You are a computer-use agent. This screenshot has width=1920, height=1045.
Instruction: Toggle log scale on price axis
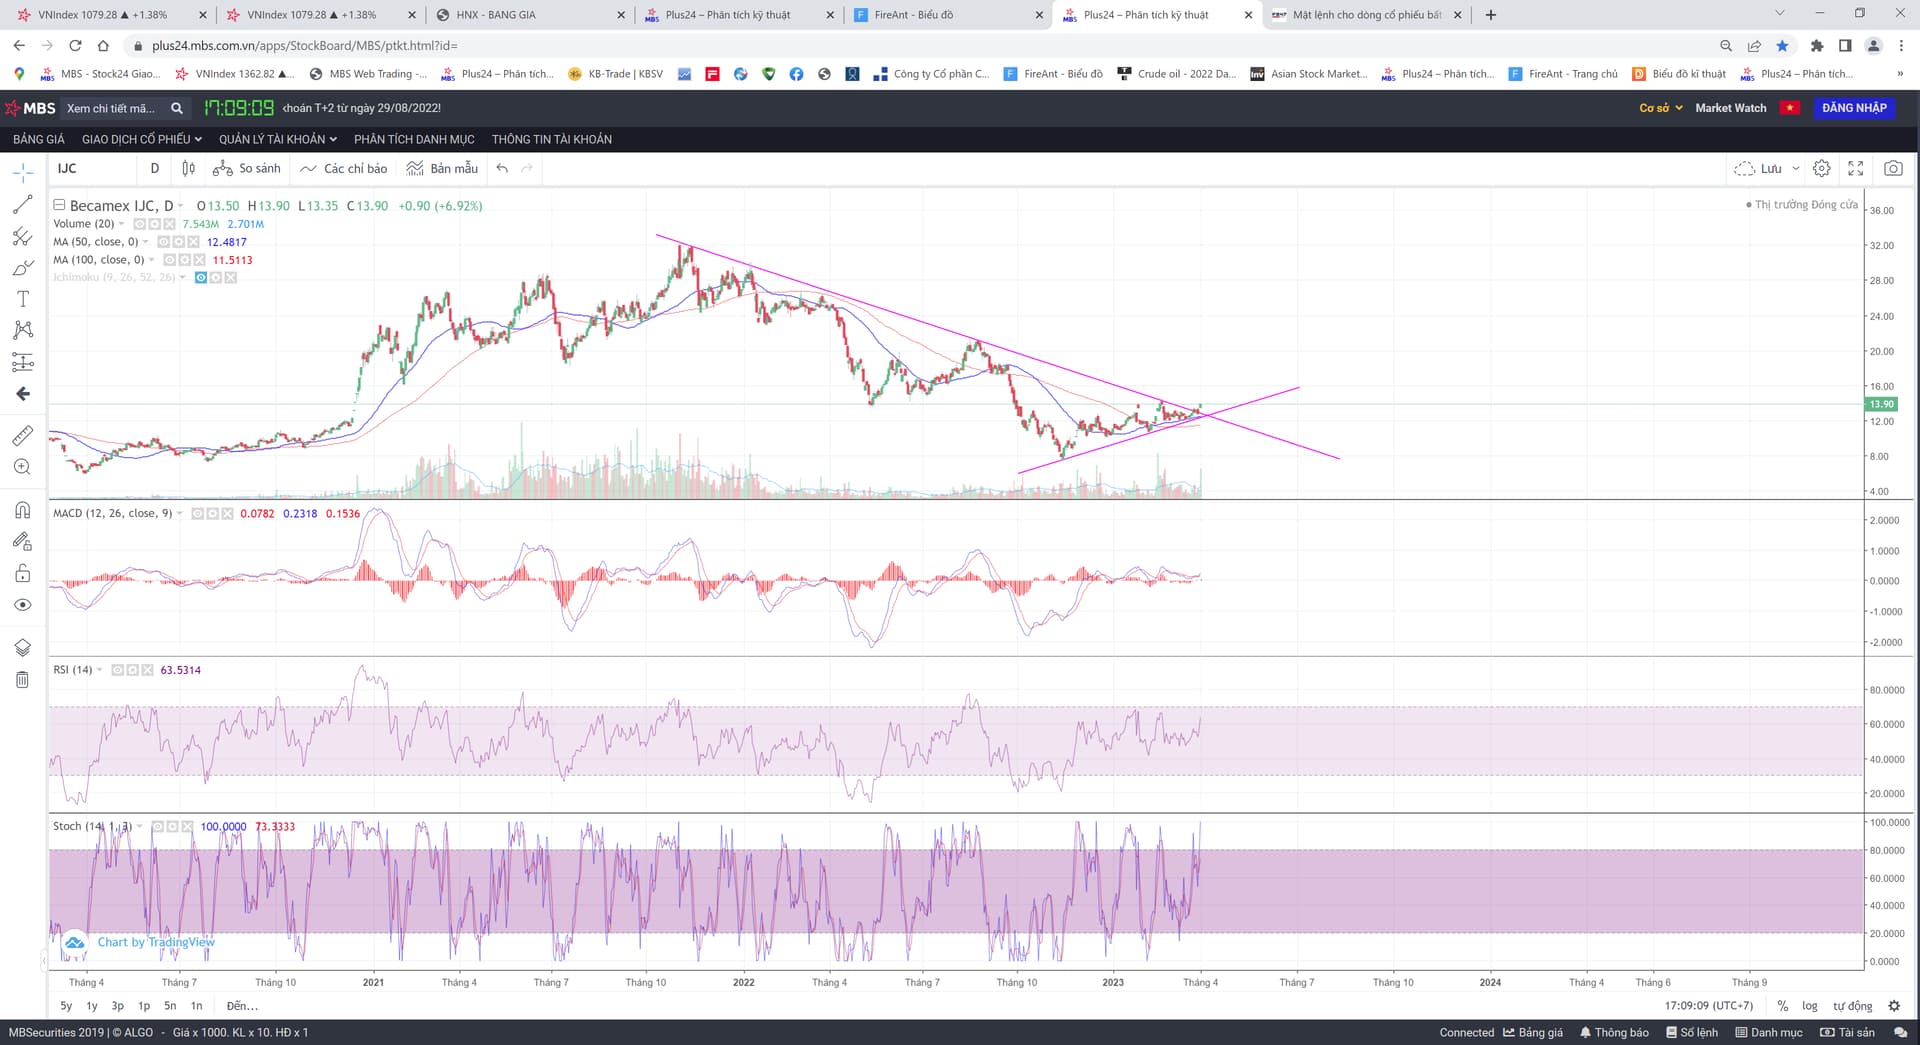pyautogui.click(x=1810, y=1006)
